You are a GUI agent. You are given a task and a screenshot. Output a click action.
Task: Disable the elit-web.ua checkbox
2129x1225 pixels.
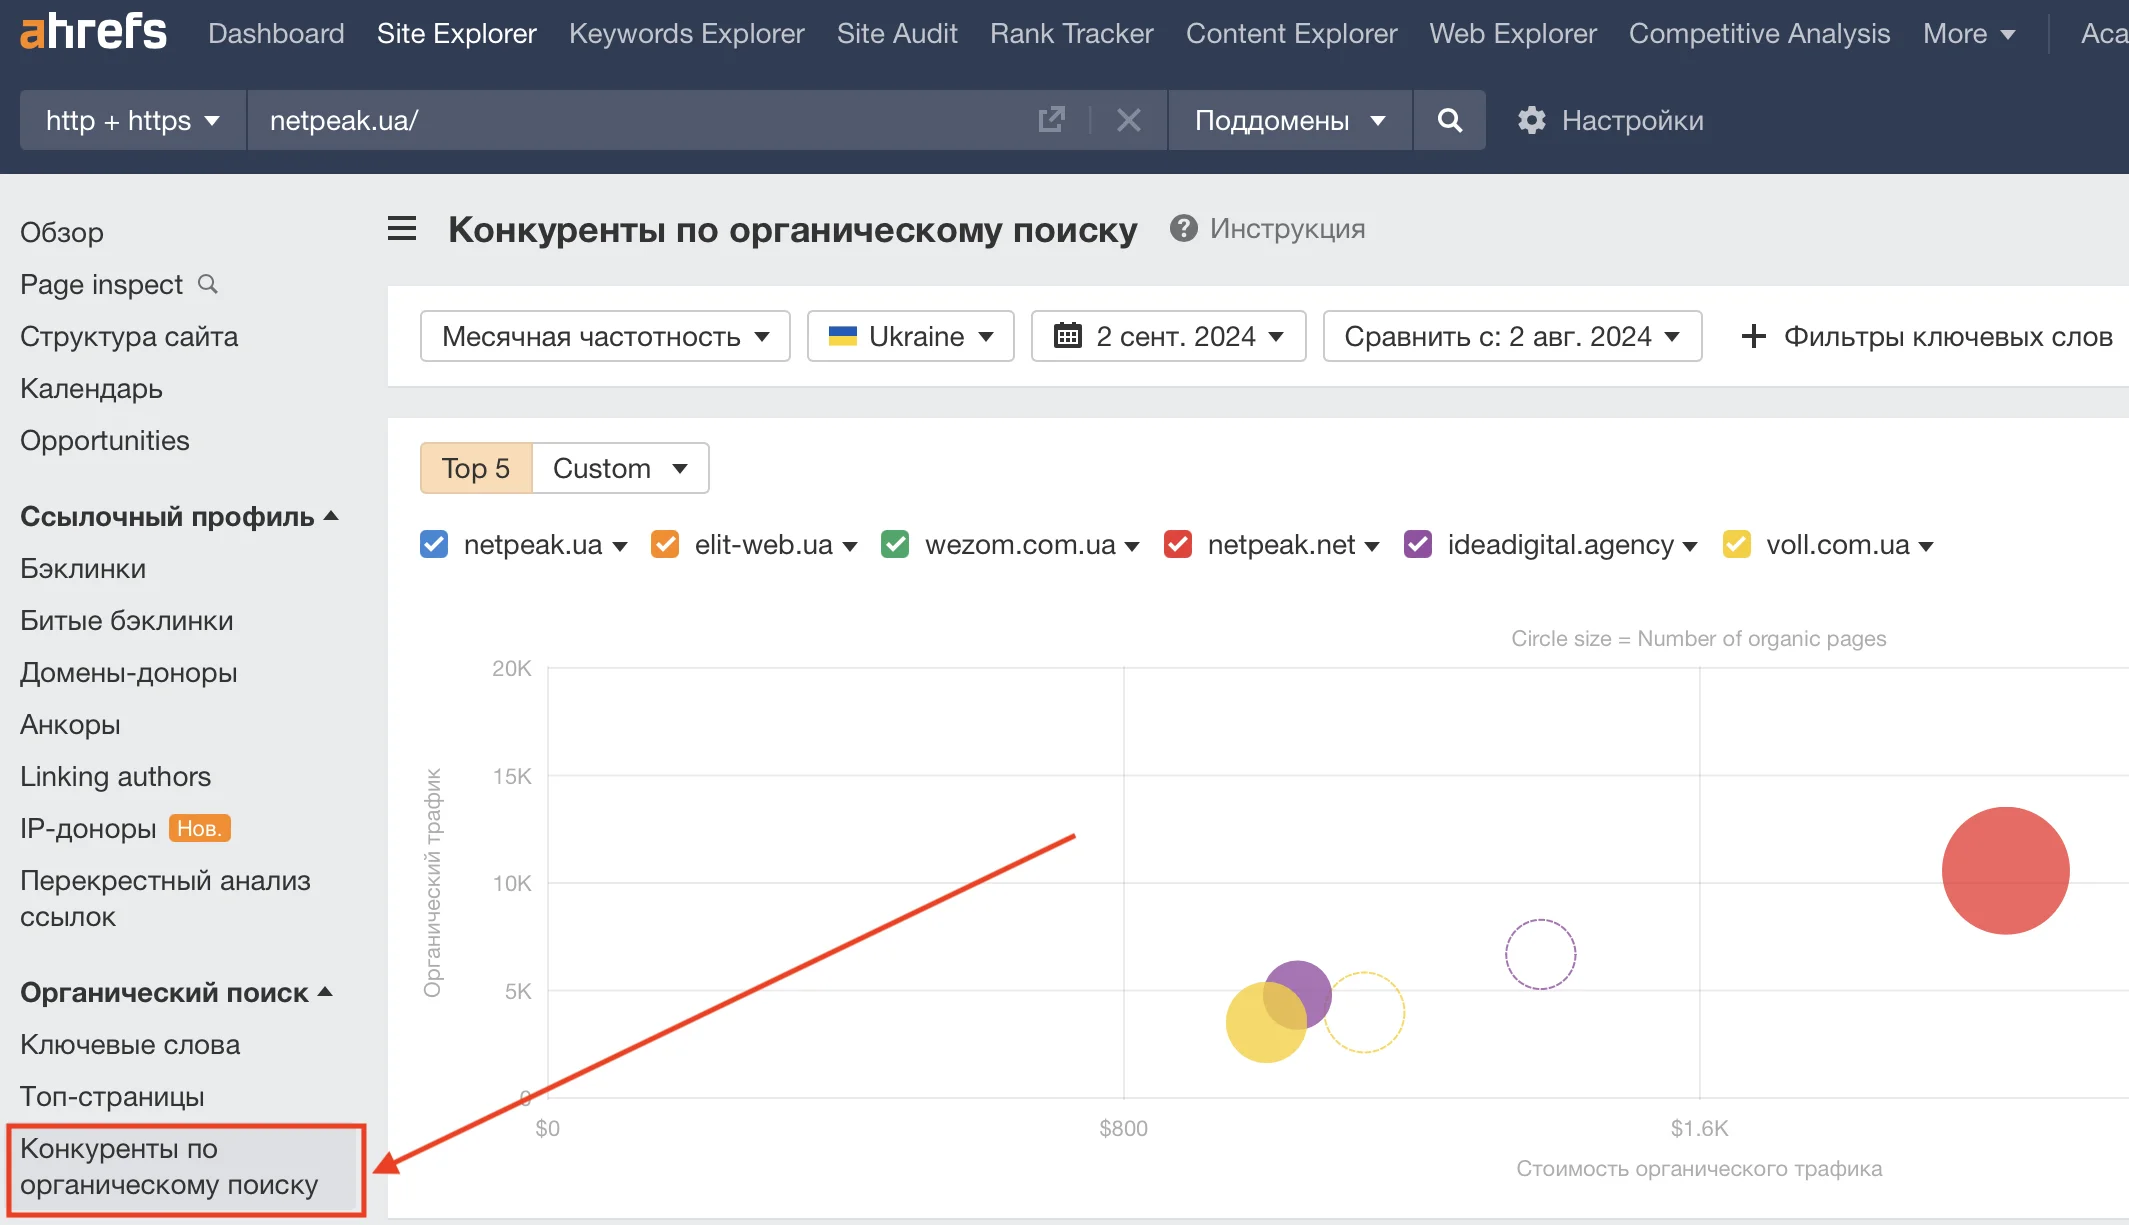tap(665, 544)
